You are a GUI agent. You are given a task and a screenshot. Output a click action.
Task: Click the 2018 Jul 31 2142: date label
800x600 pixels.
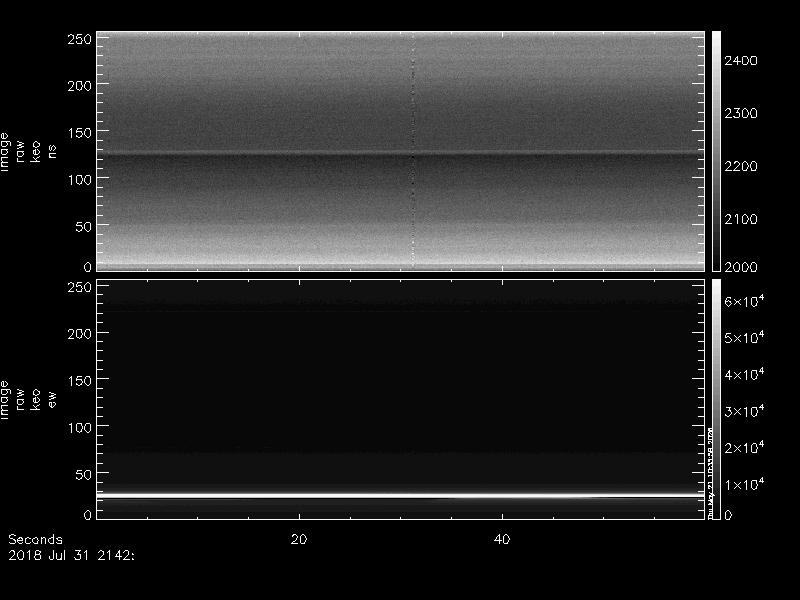pos(71,556)
